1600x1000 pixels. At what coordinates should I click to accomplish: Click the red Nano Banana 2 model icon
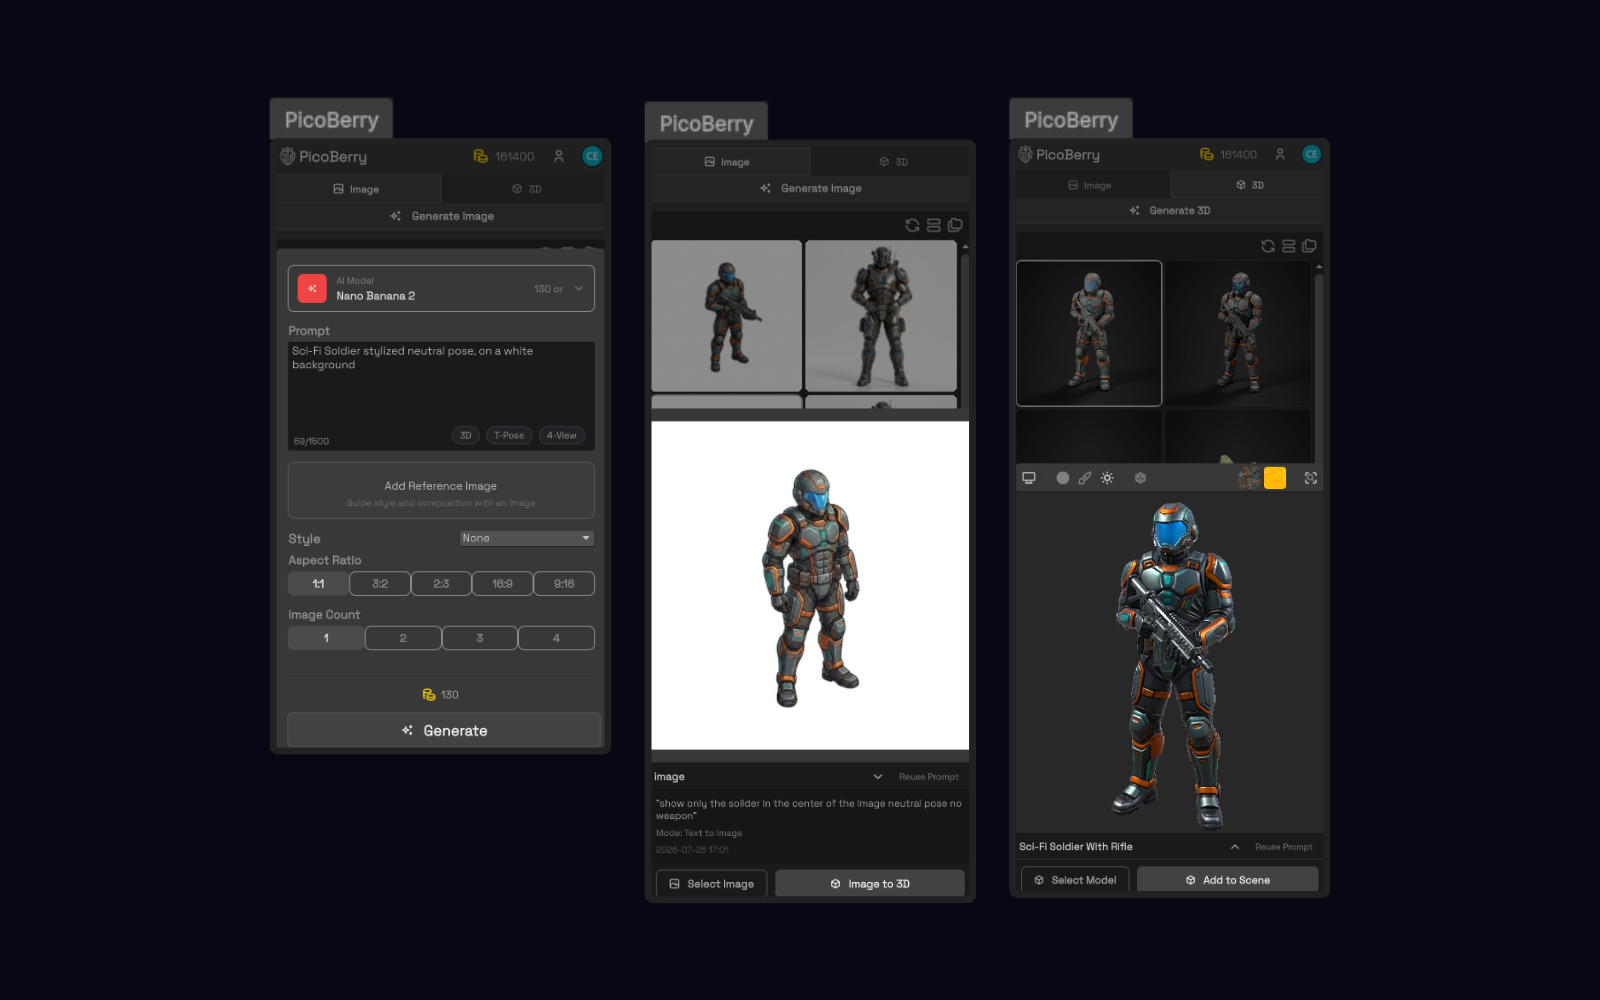tap(312, 289)
